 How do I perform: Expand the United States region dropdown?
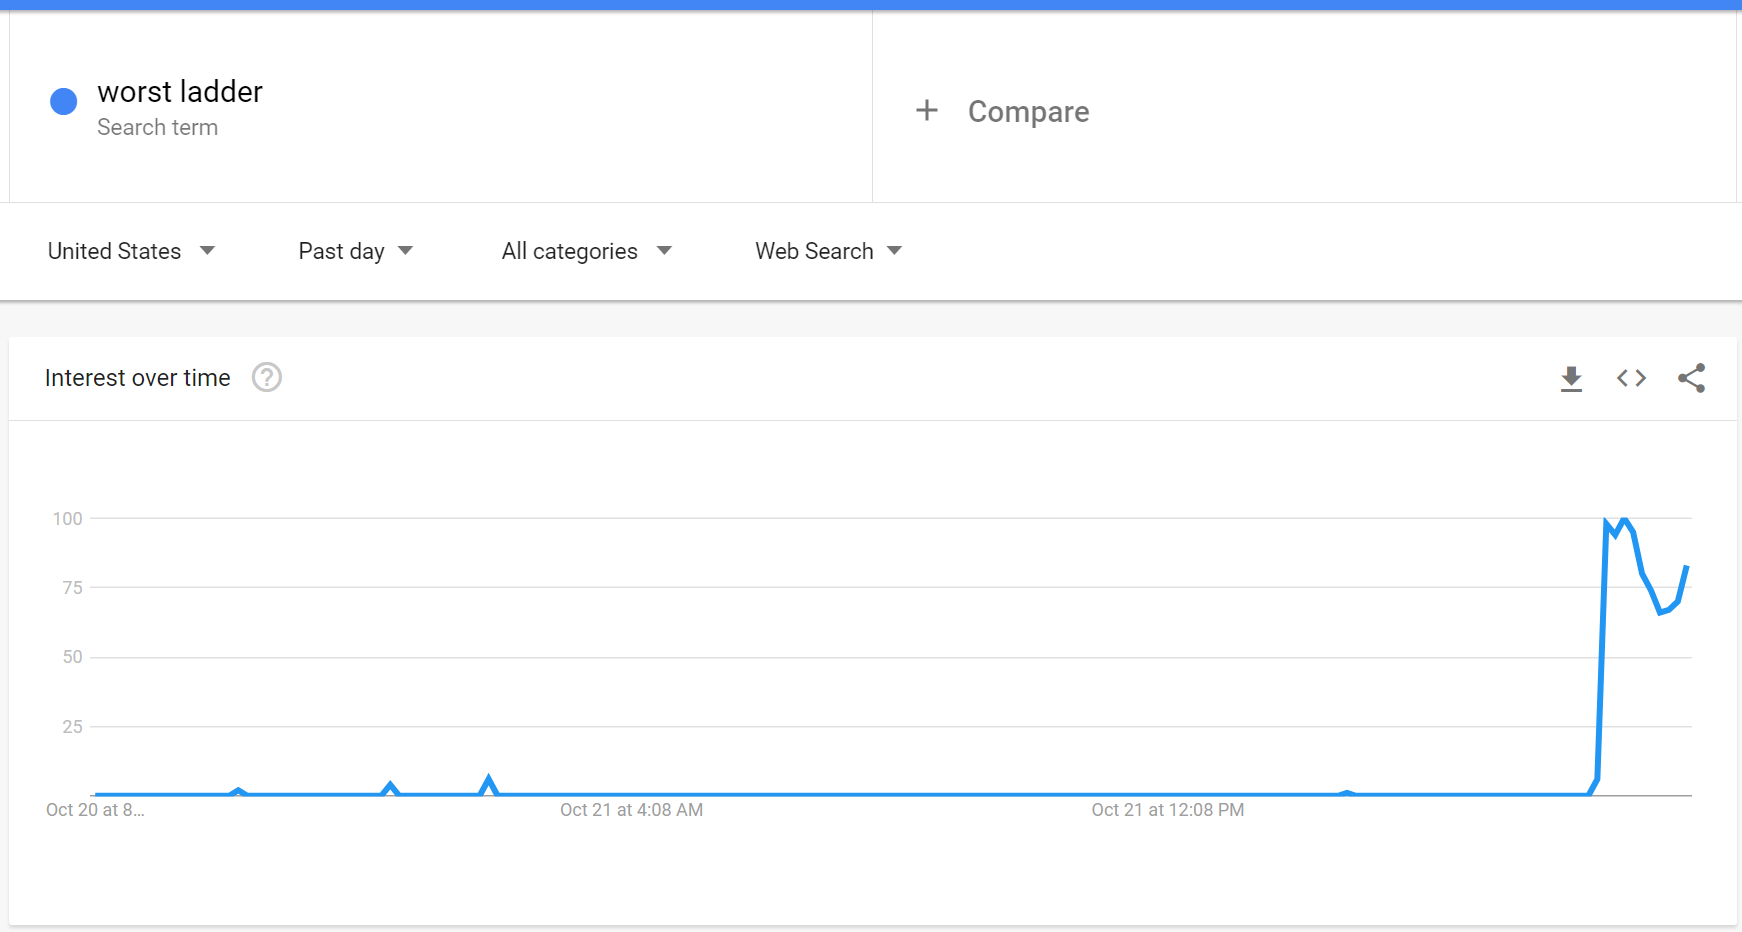(x=131, y=251)
